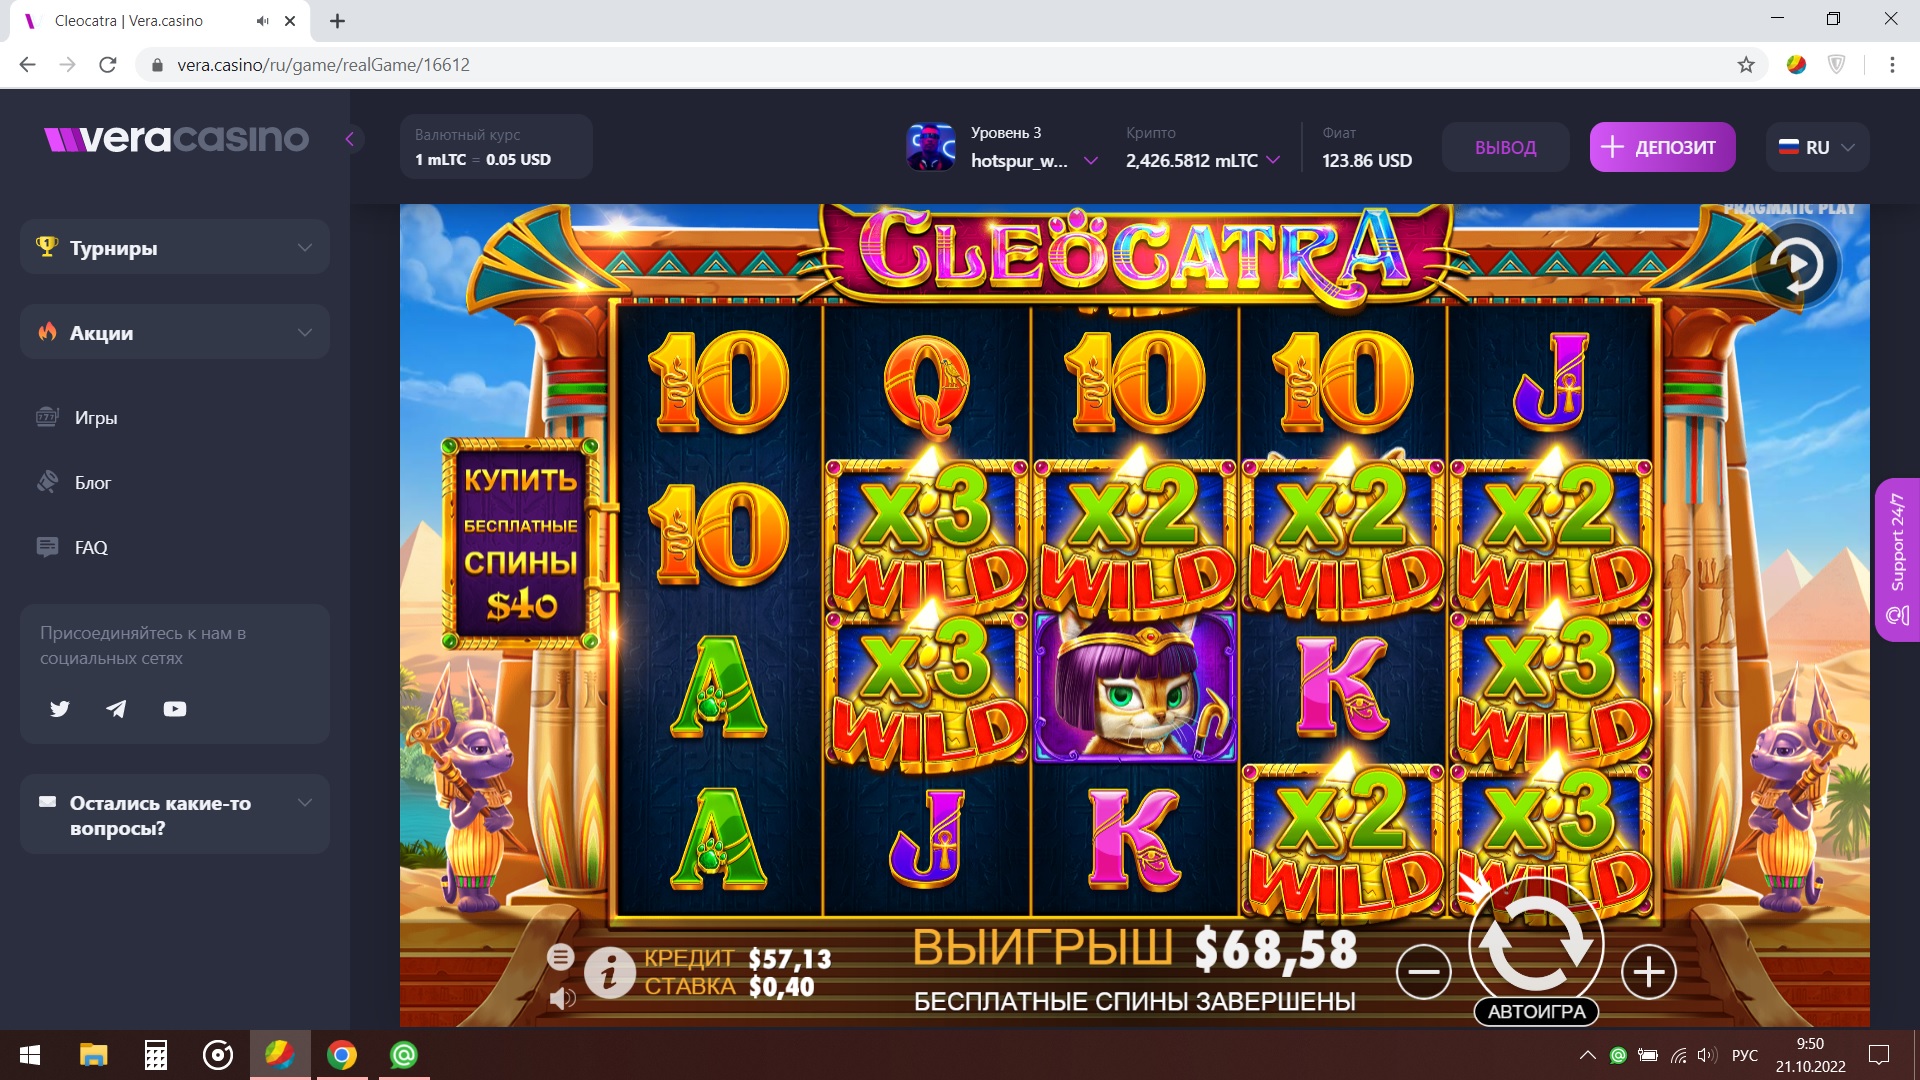Increase the bet with plus button

click(x=1649, y=971)
